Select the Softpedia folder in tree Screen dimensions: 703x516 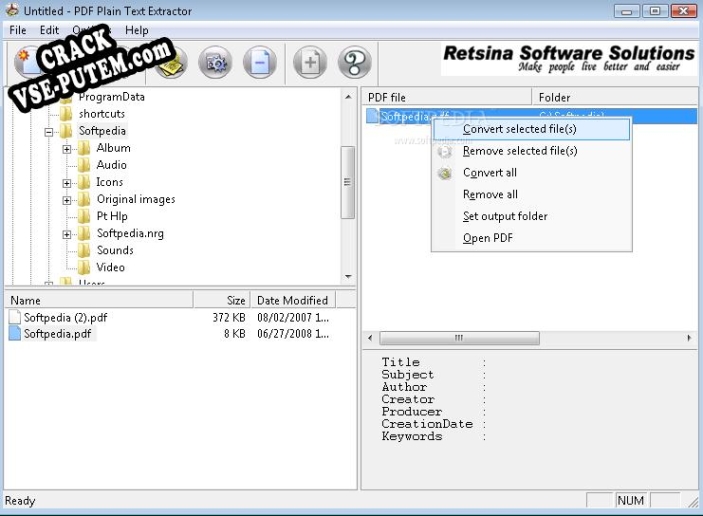point(102,131)
